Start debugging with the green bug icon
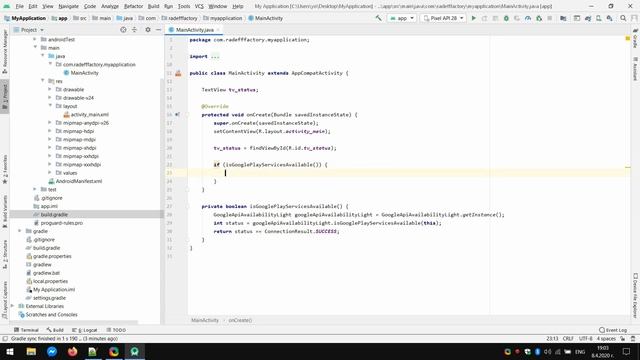640x360 pixels. [x=506, y=18]
